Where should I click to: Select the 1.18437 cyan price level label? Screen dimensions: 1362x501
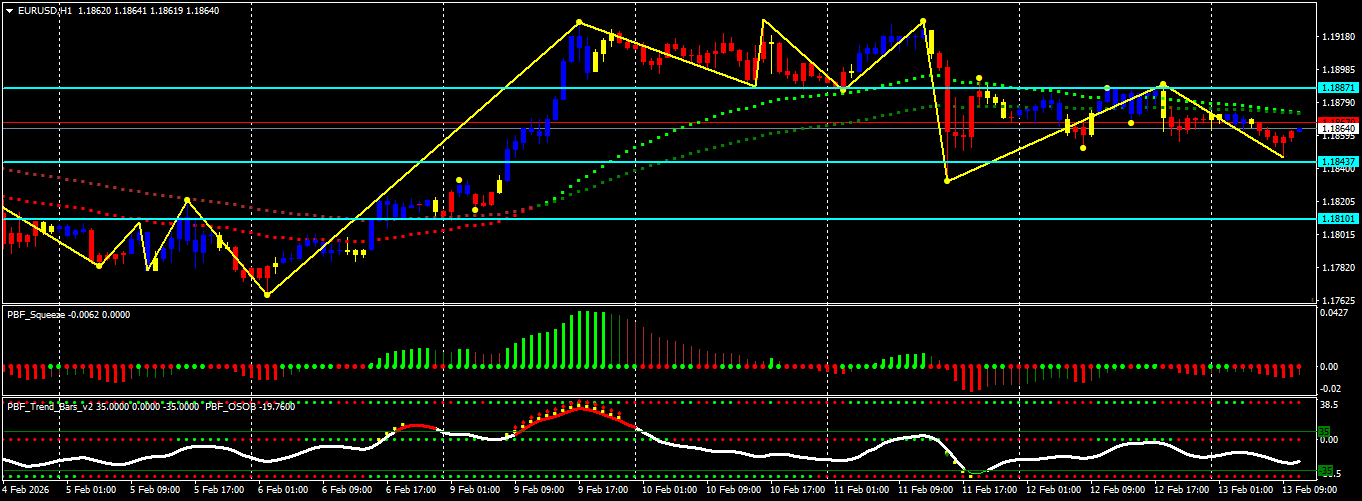(x=1338, y=161)
